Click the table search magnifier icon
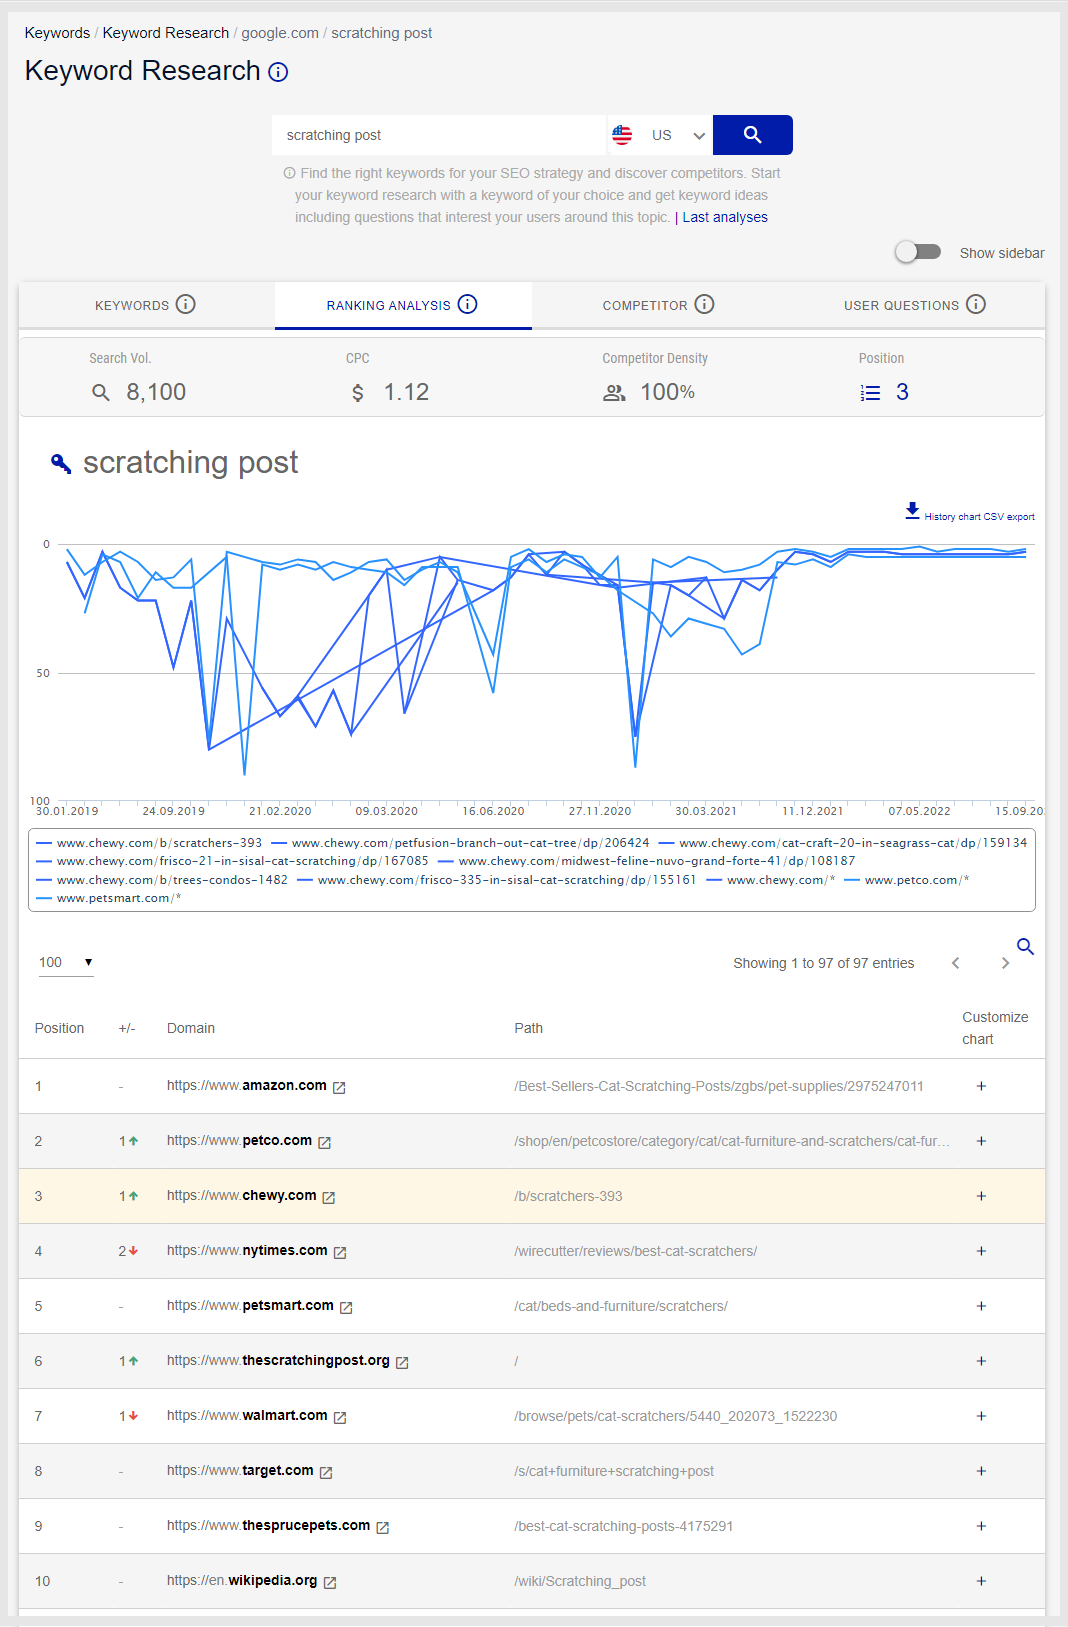Screen dimensions: 1068x1627 pos(1025,946)
